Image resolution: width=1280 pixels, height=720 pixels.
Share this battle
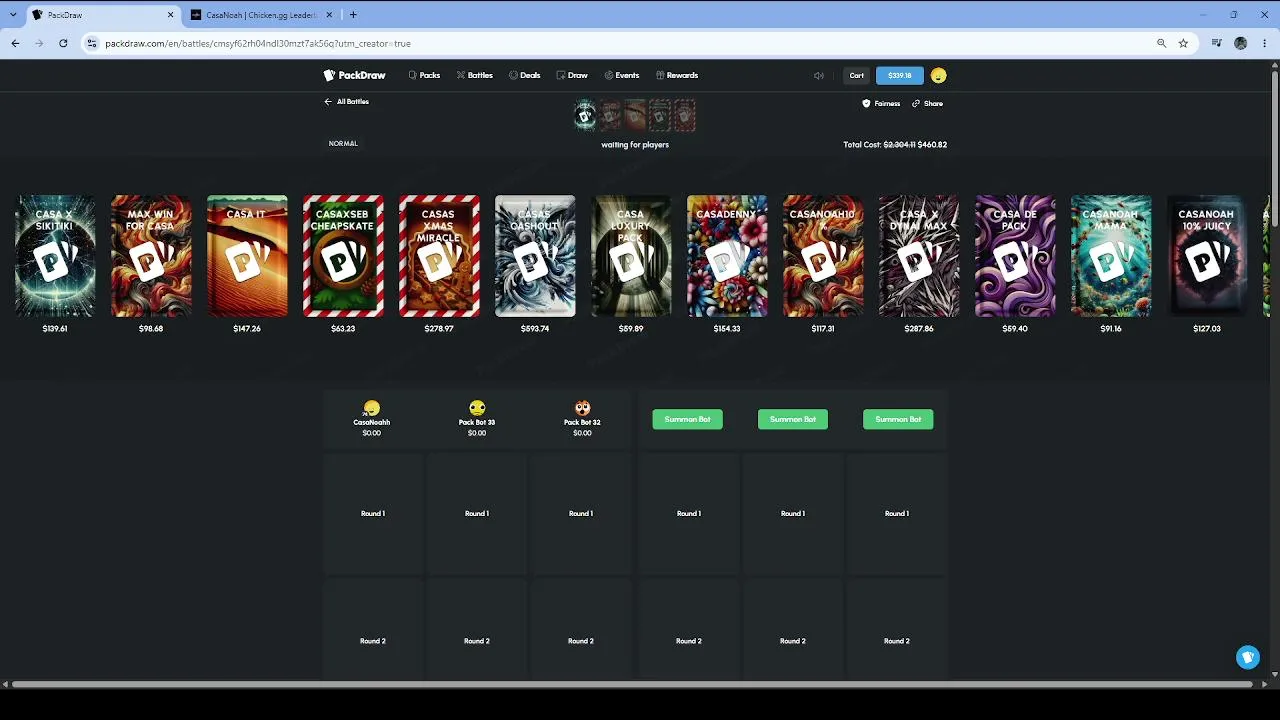tap(927, 103)
